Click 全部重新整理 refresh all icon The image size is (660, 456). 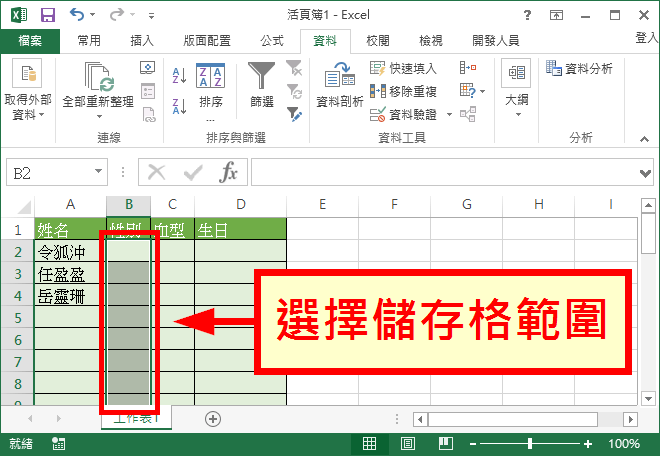(98, 76)
